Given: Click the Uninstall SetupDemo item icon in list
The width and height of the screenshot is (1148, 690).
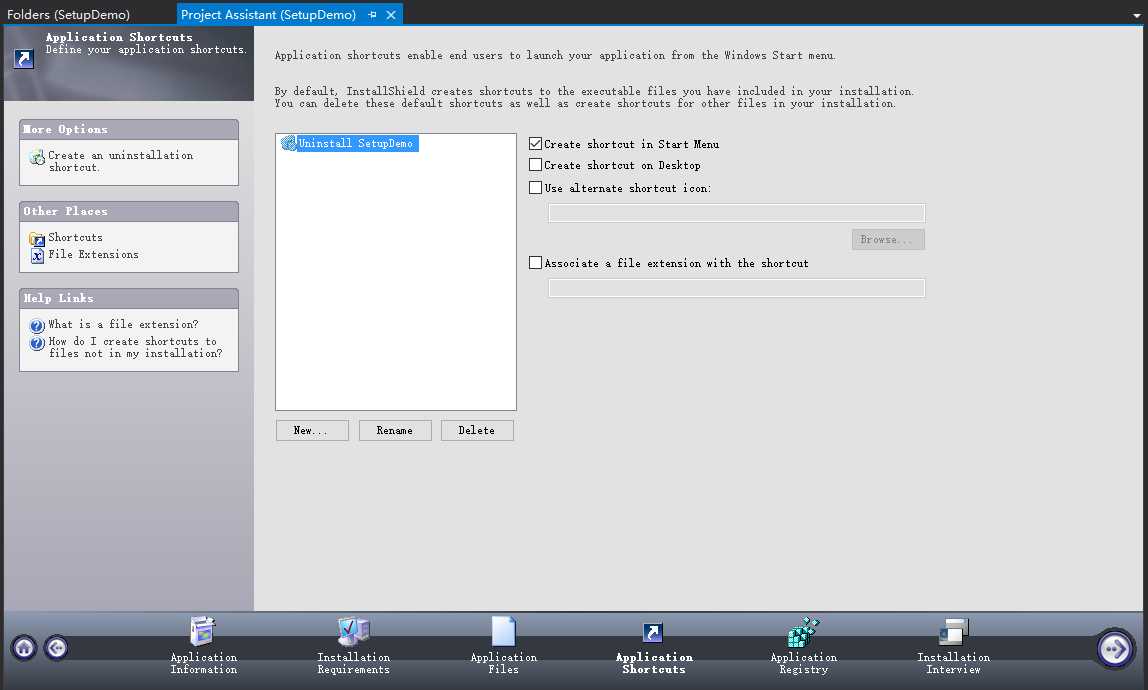Looking at the screenshot, I should (x=288, y=144).
